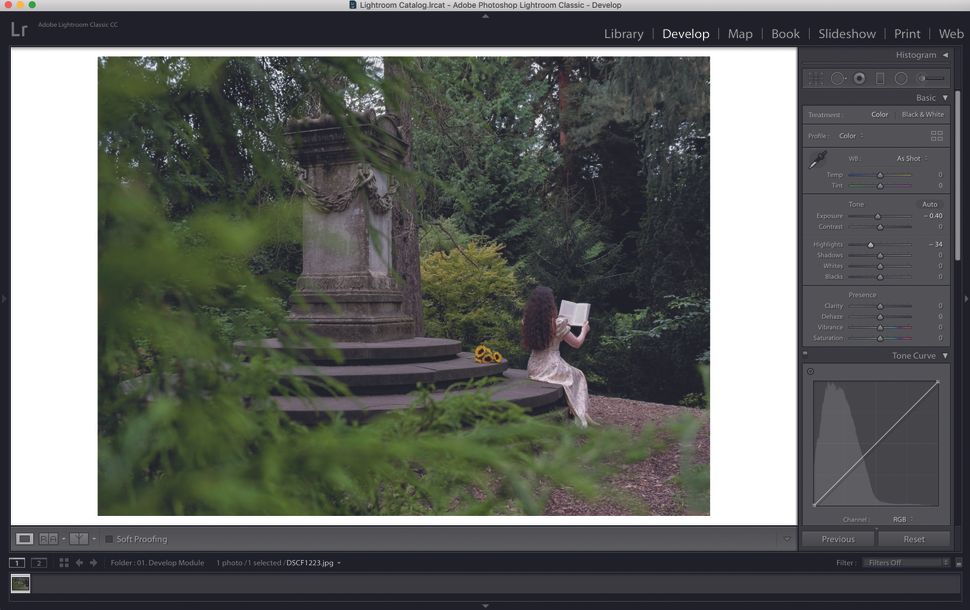This screenshot has width=970, height=610.
Task: Activate the Red Eye Correction tool
Action: point(858,78)
